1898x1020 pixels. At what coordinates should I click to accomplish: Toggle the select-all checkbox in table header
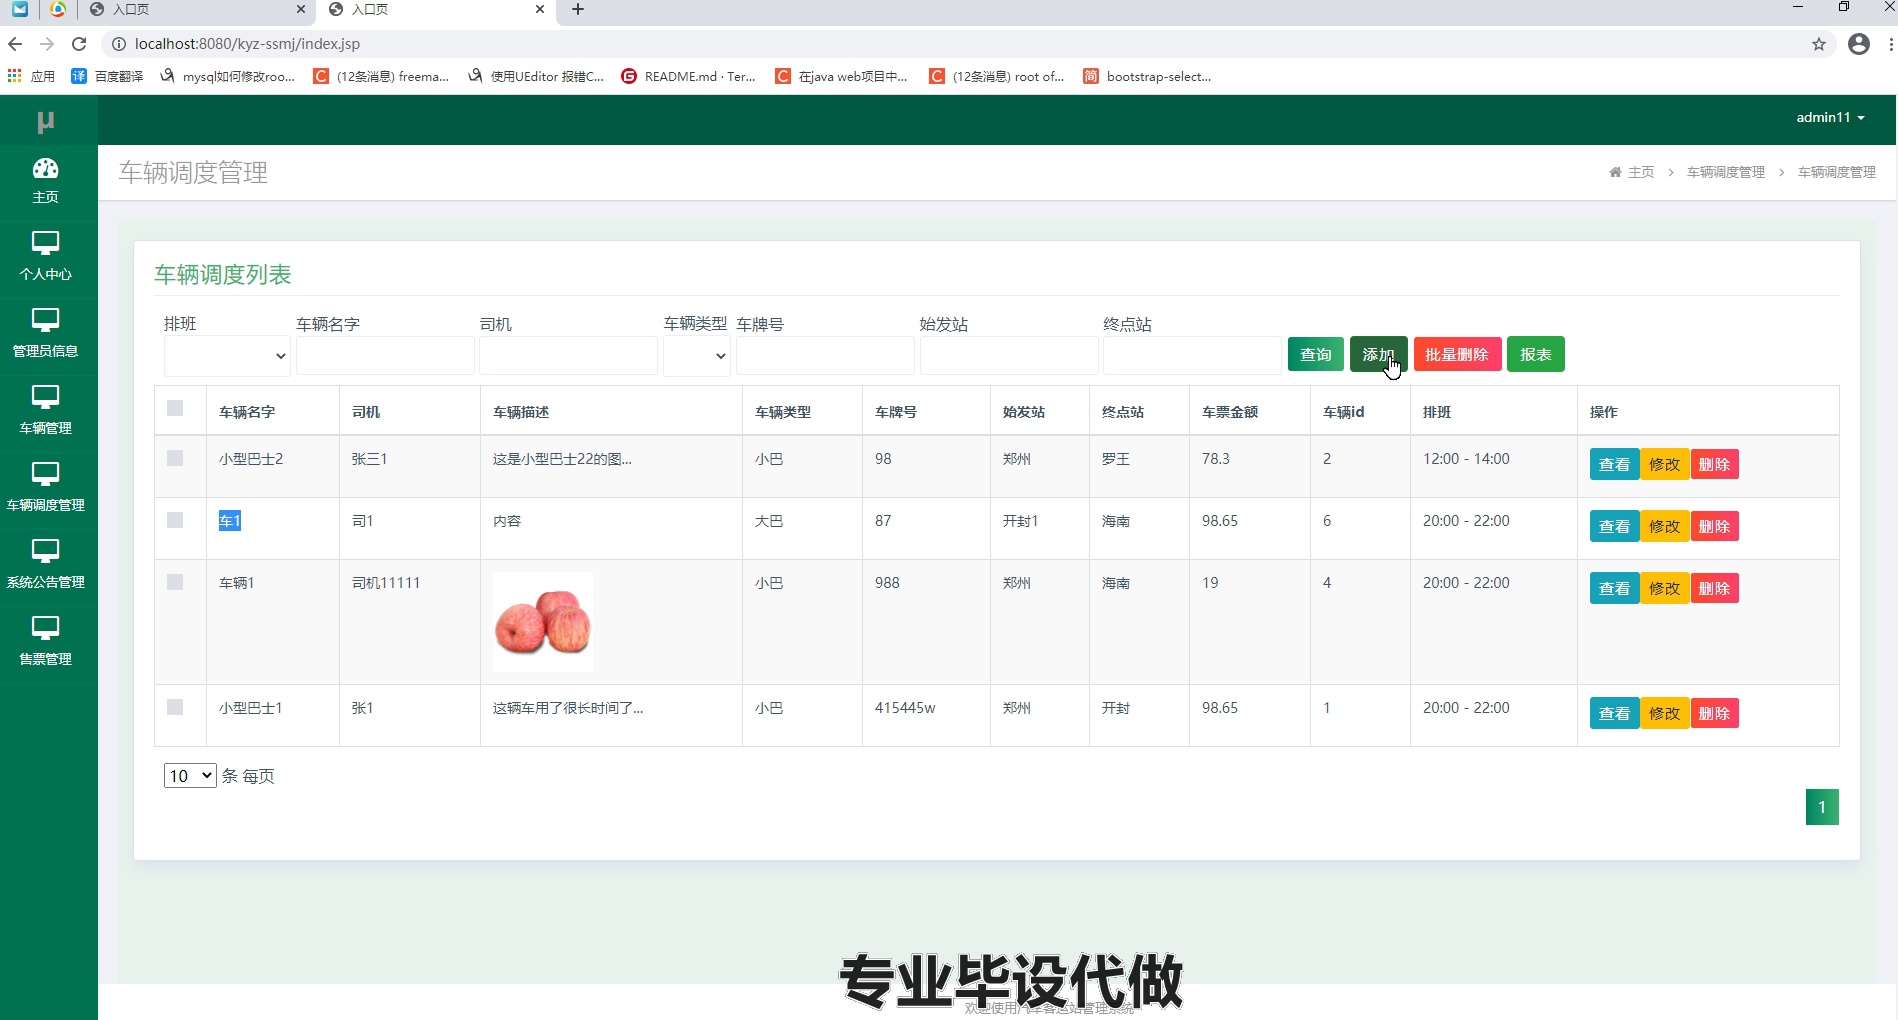(x=177, y=409)
